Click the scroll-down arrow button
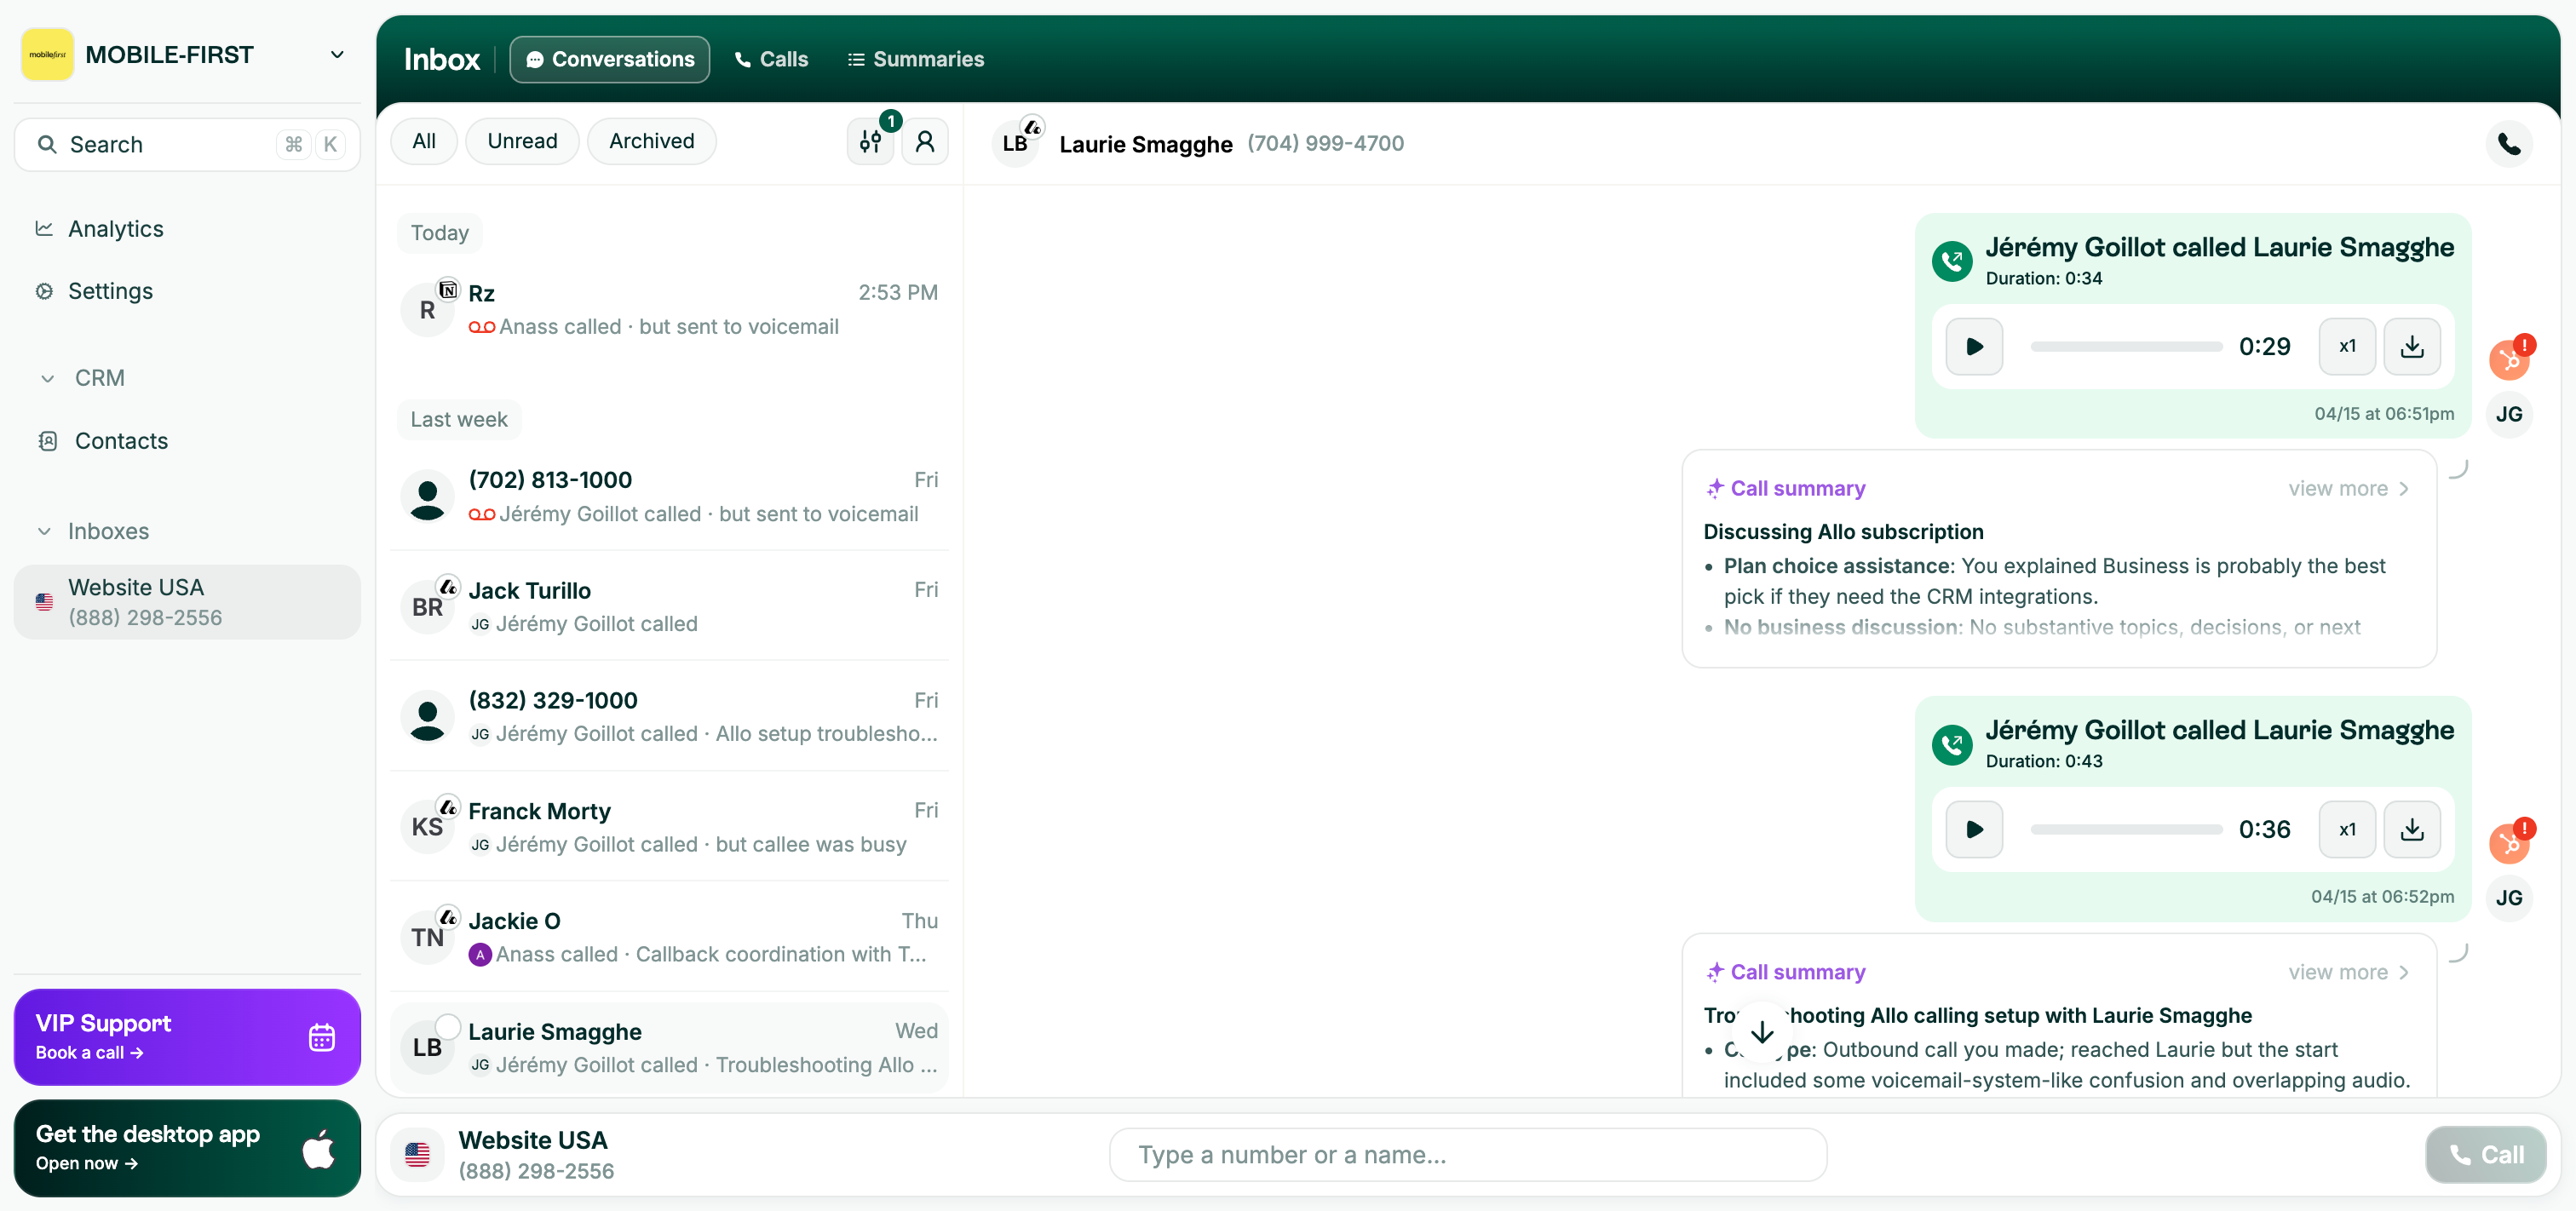 click(1761, 1031)
